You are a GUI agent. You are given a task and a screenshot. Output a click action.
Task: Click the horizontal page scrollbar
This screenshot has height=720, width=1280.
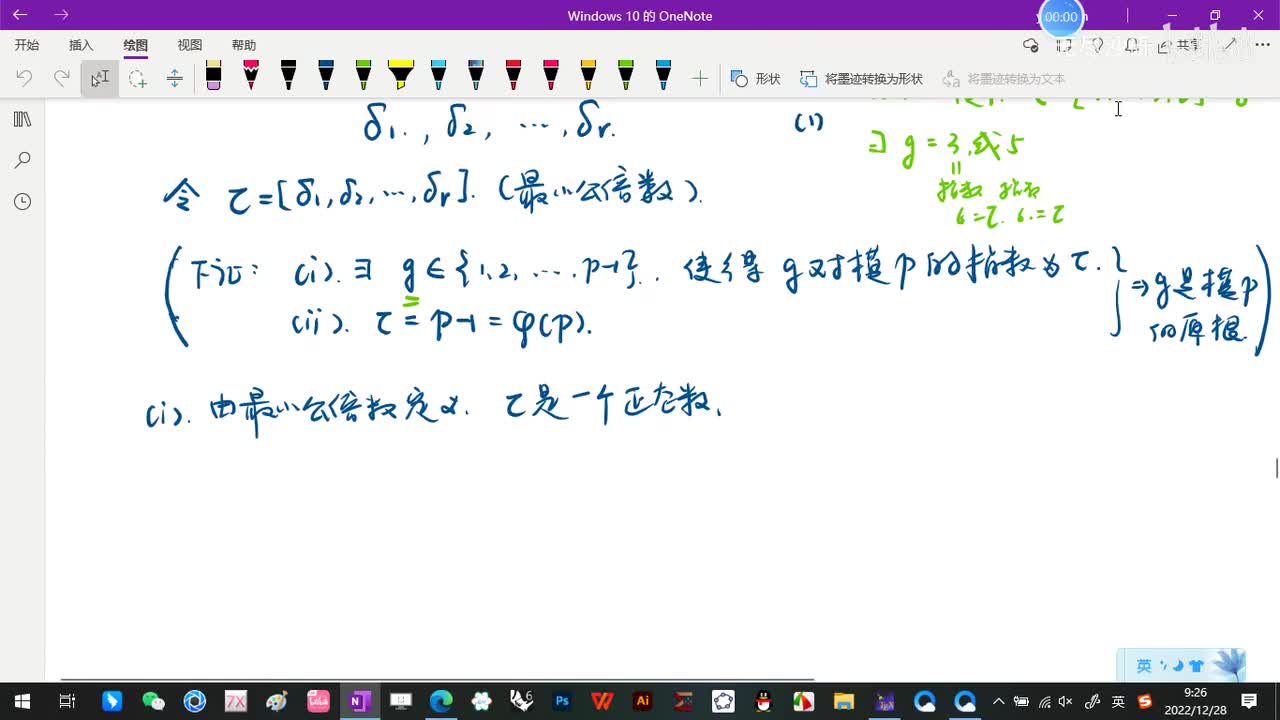point(437,679)
